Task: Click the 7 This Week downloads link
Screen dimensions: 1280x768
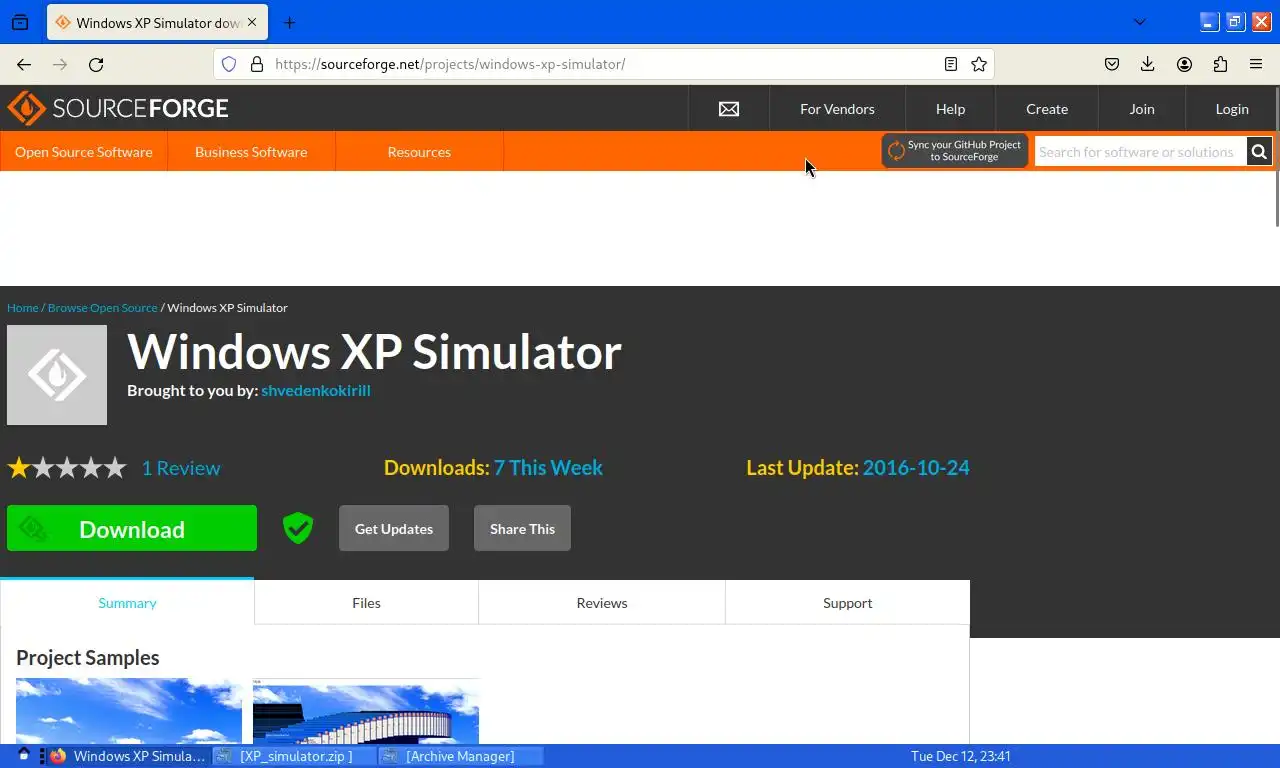Action: click(548, 467)
